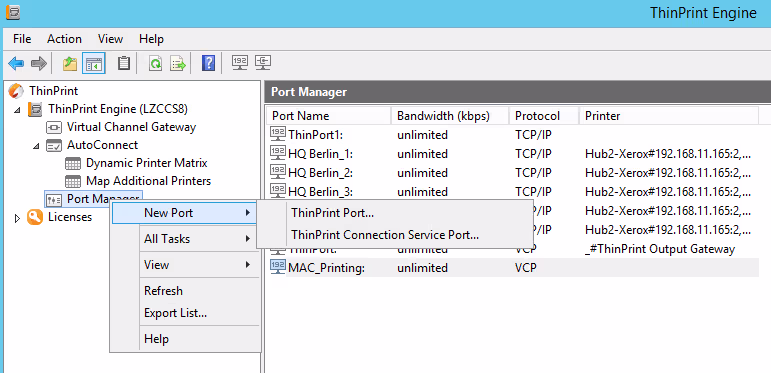Click the Virtual Channel Gateway icon
771x373 pixels.
54,127
